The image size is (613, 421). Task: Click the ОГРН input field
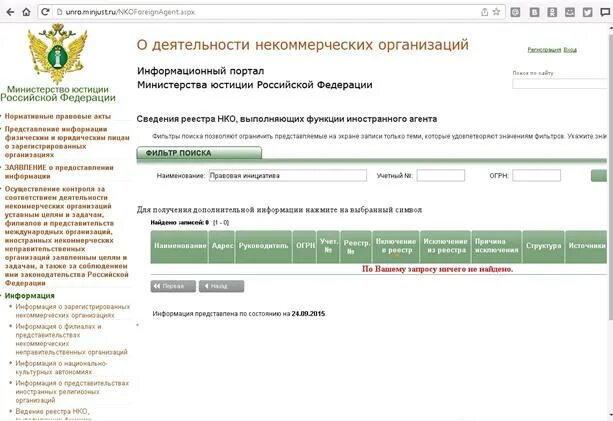pyautogui.click(x=536, y=176)
